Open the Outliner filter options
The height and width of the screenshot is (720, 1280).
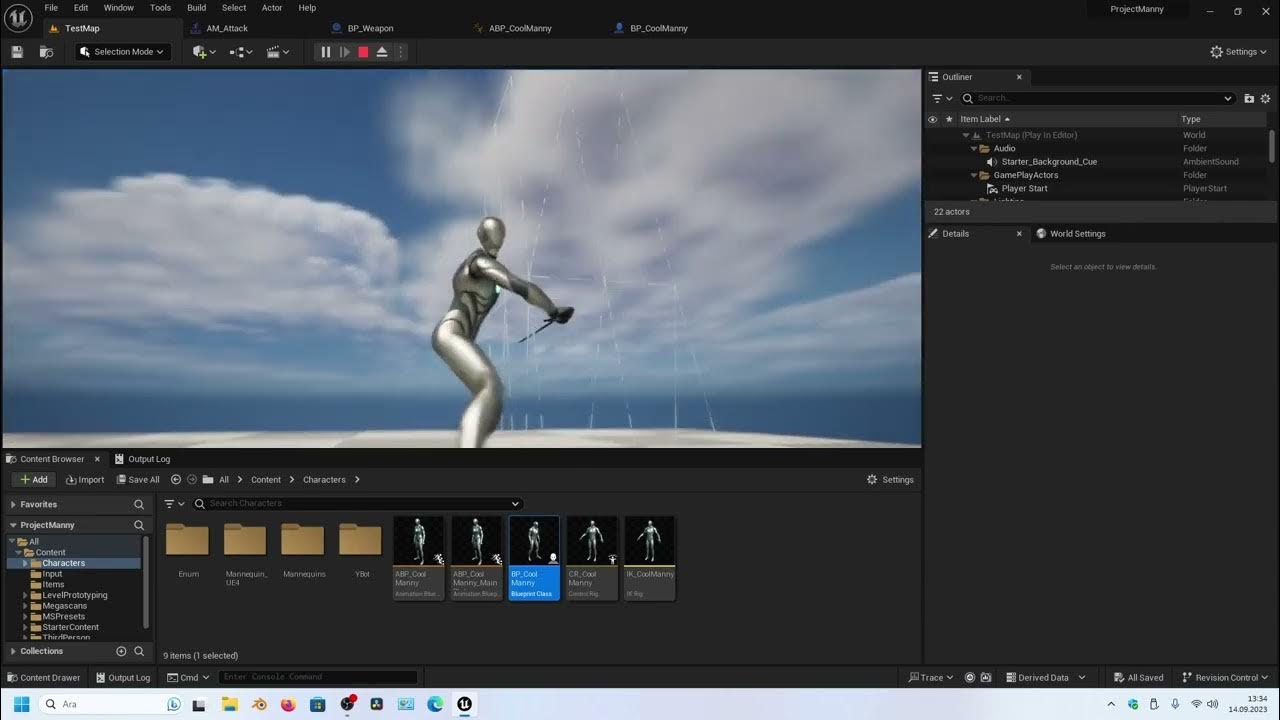(x=941, y=98)
